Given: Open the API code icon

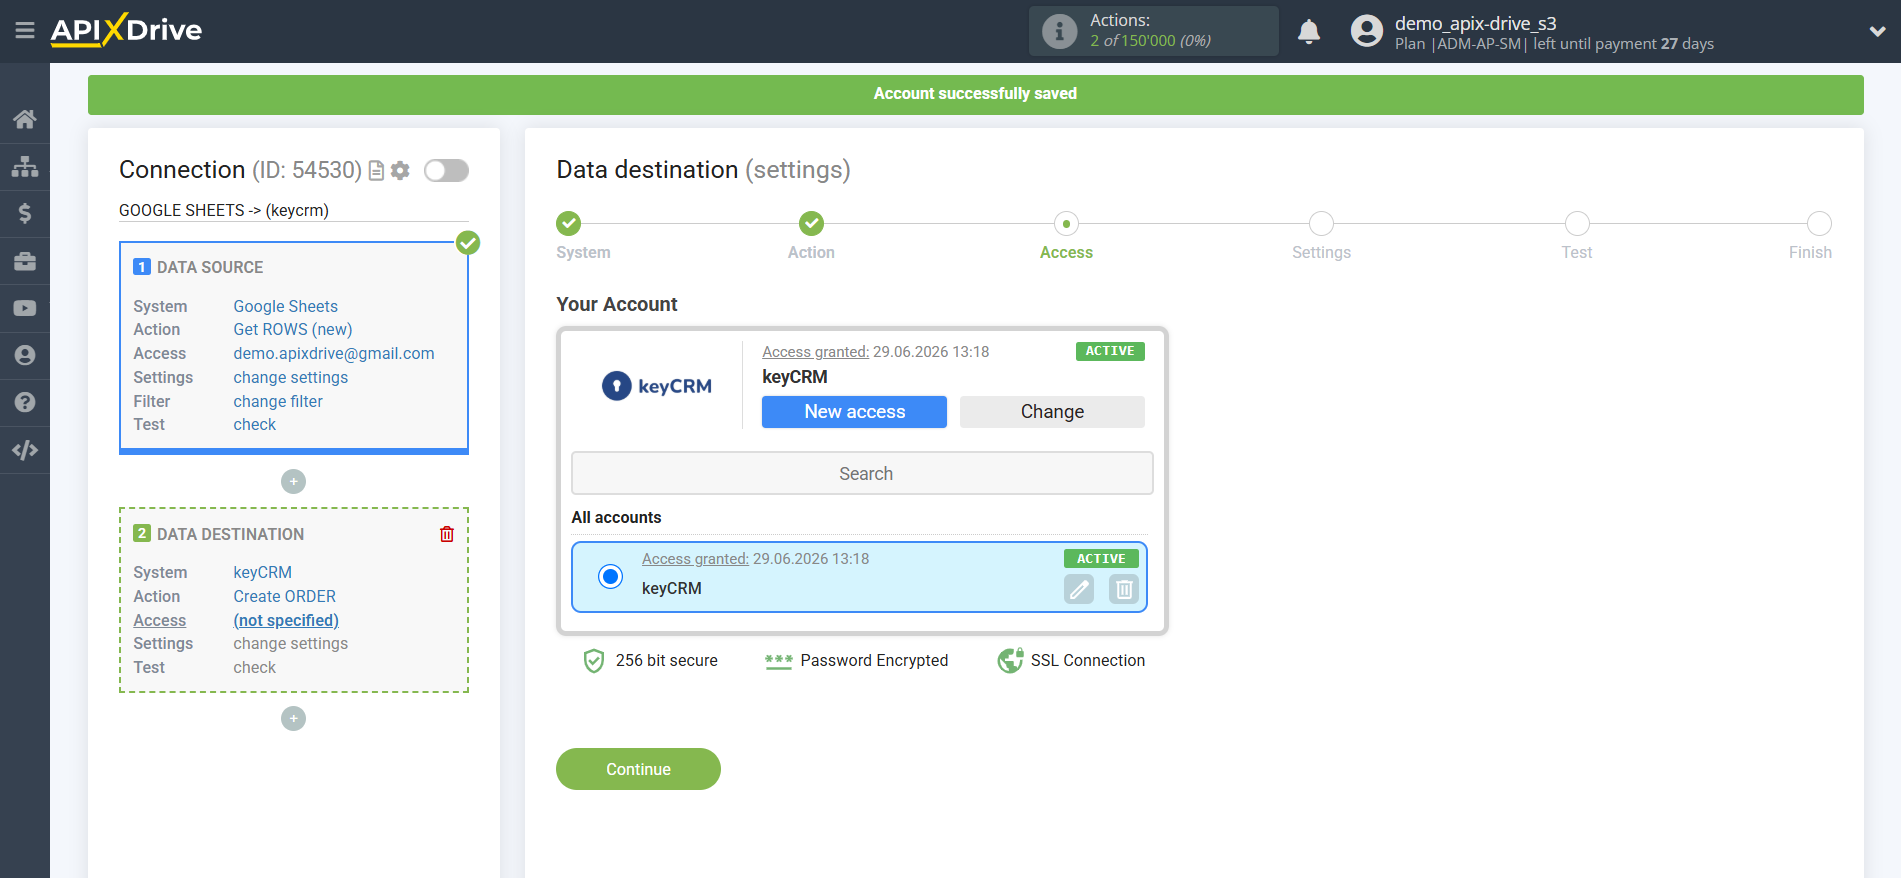Looking at the screenshot, I should coord(25,450).
